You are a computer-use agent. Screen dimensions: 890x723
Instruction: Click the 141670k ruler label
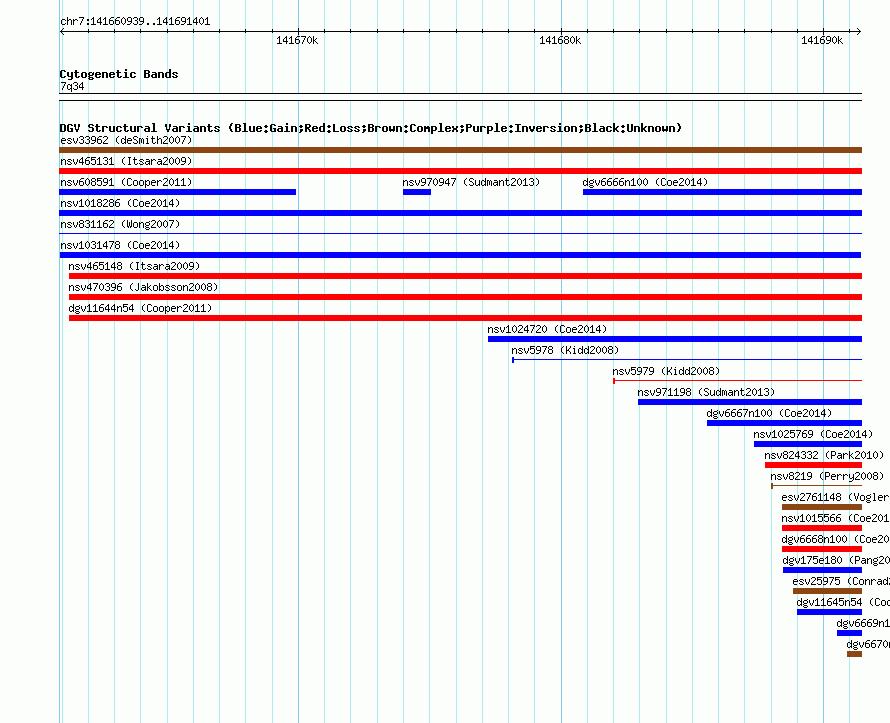pos(297,40)
